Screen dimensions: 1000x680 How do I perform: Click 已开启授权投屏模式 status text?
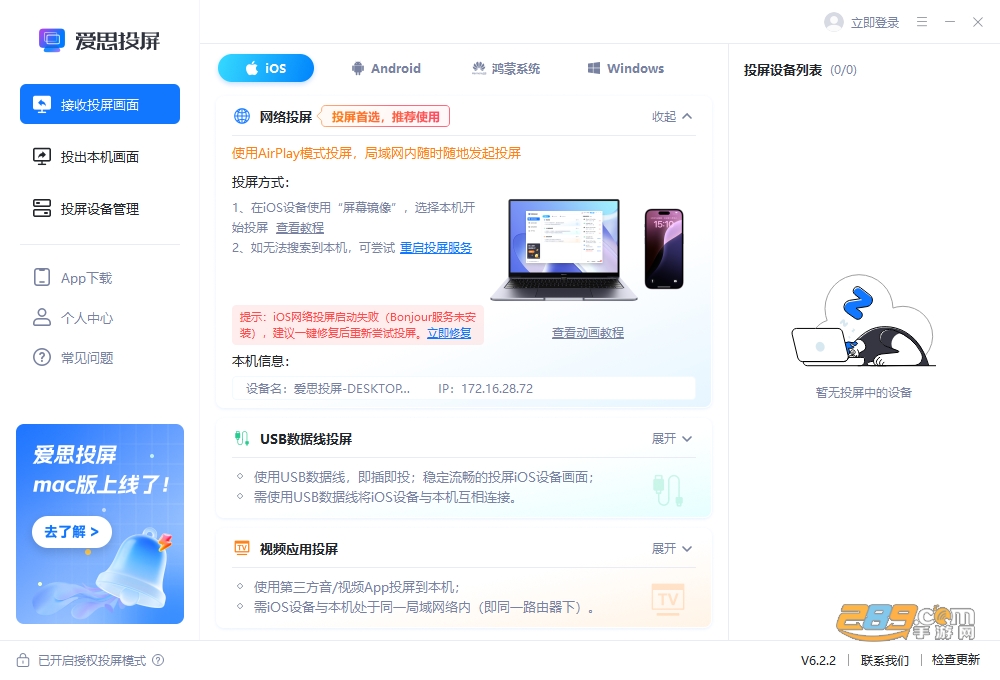92,661
